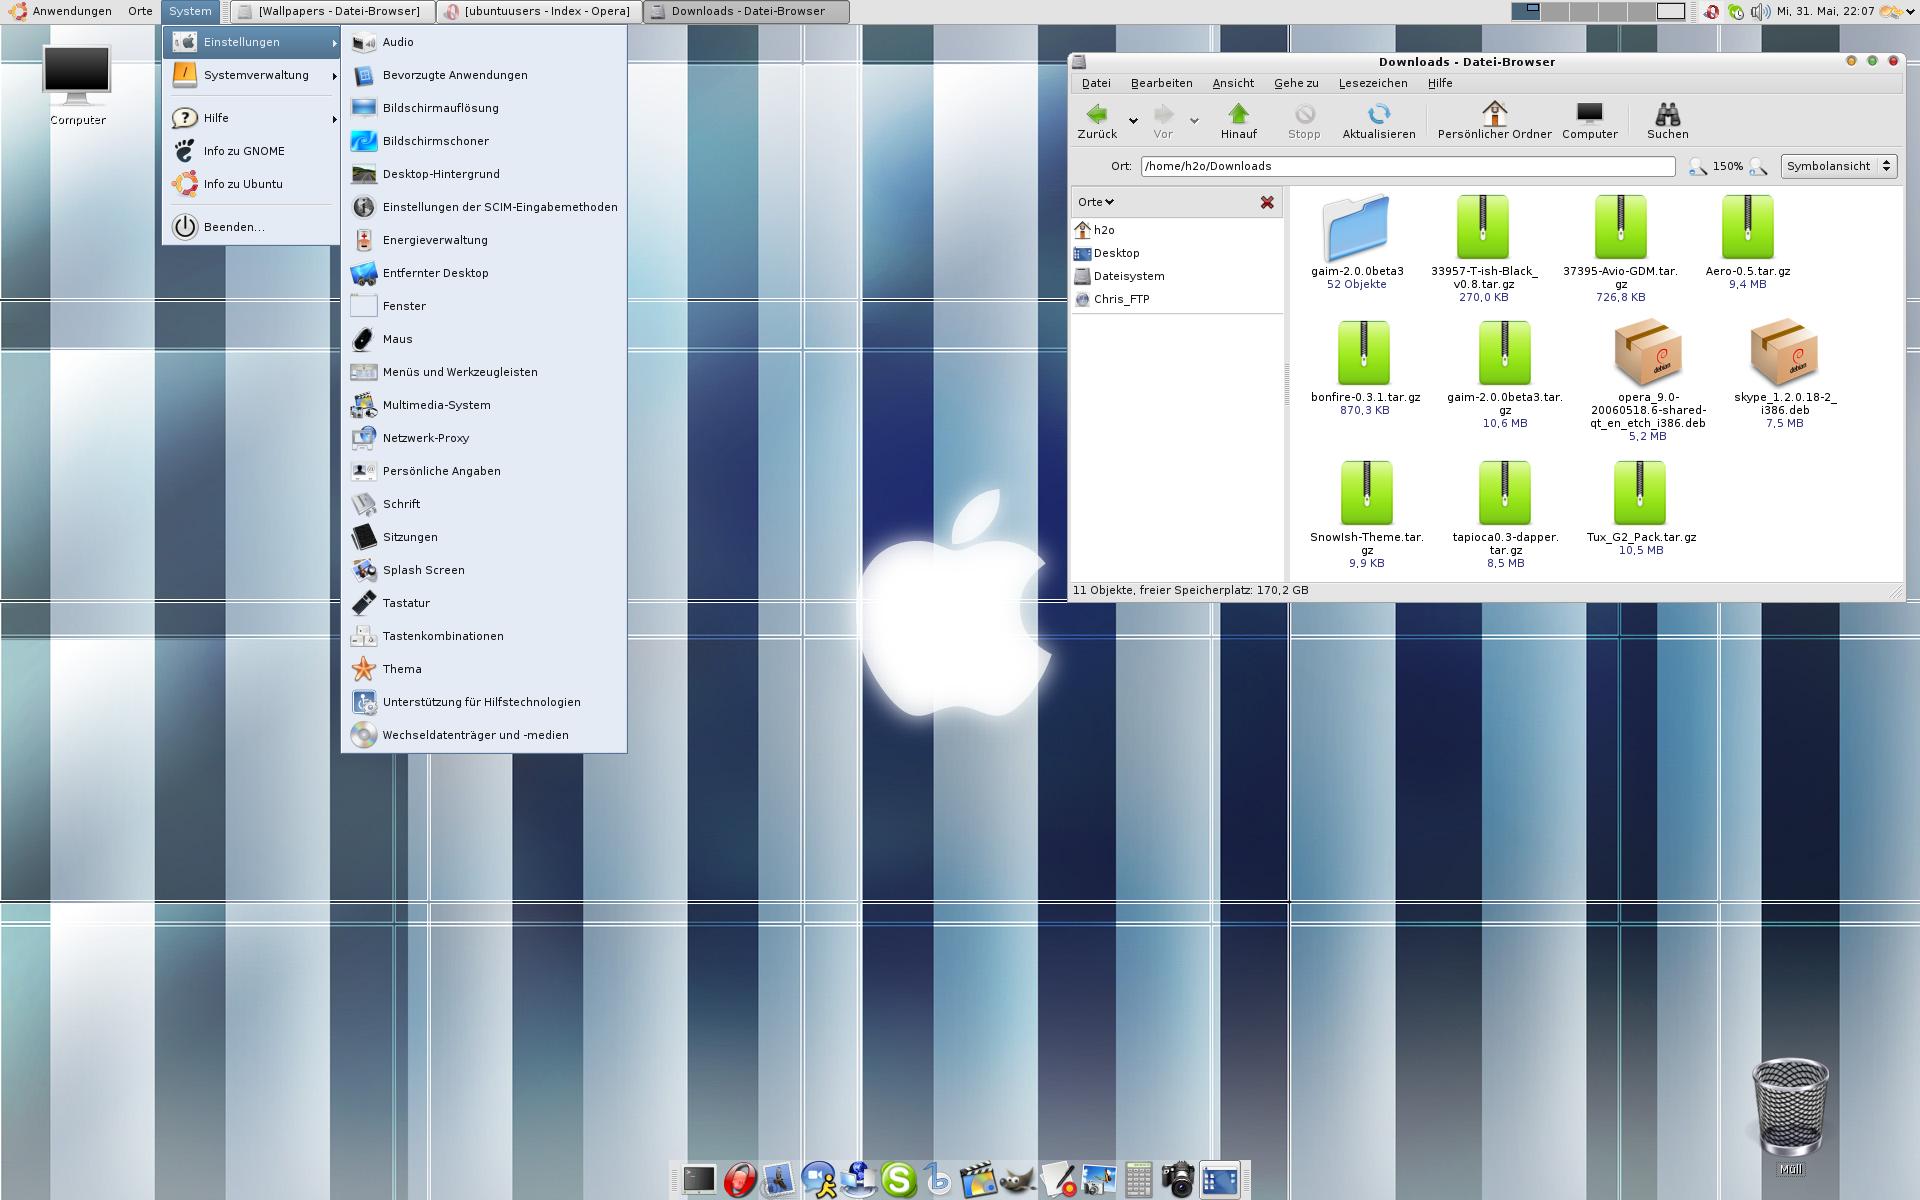Select Splash Screen entry

point(484,570)
